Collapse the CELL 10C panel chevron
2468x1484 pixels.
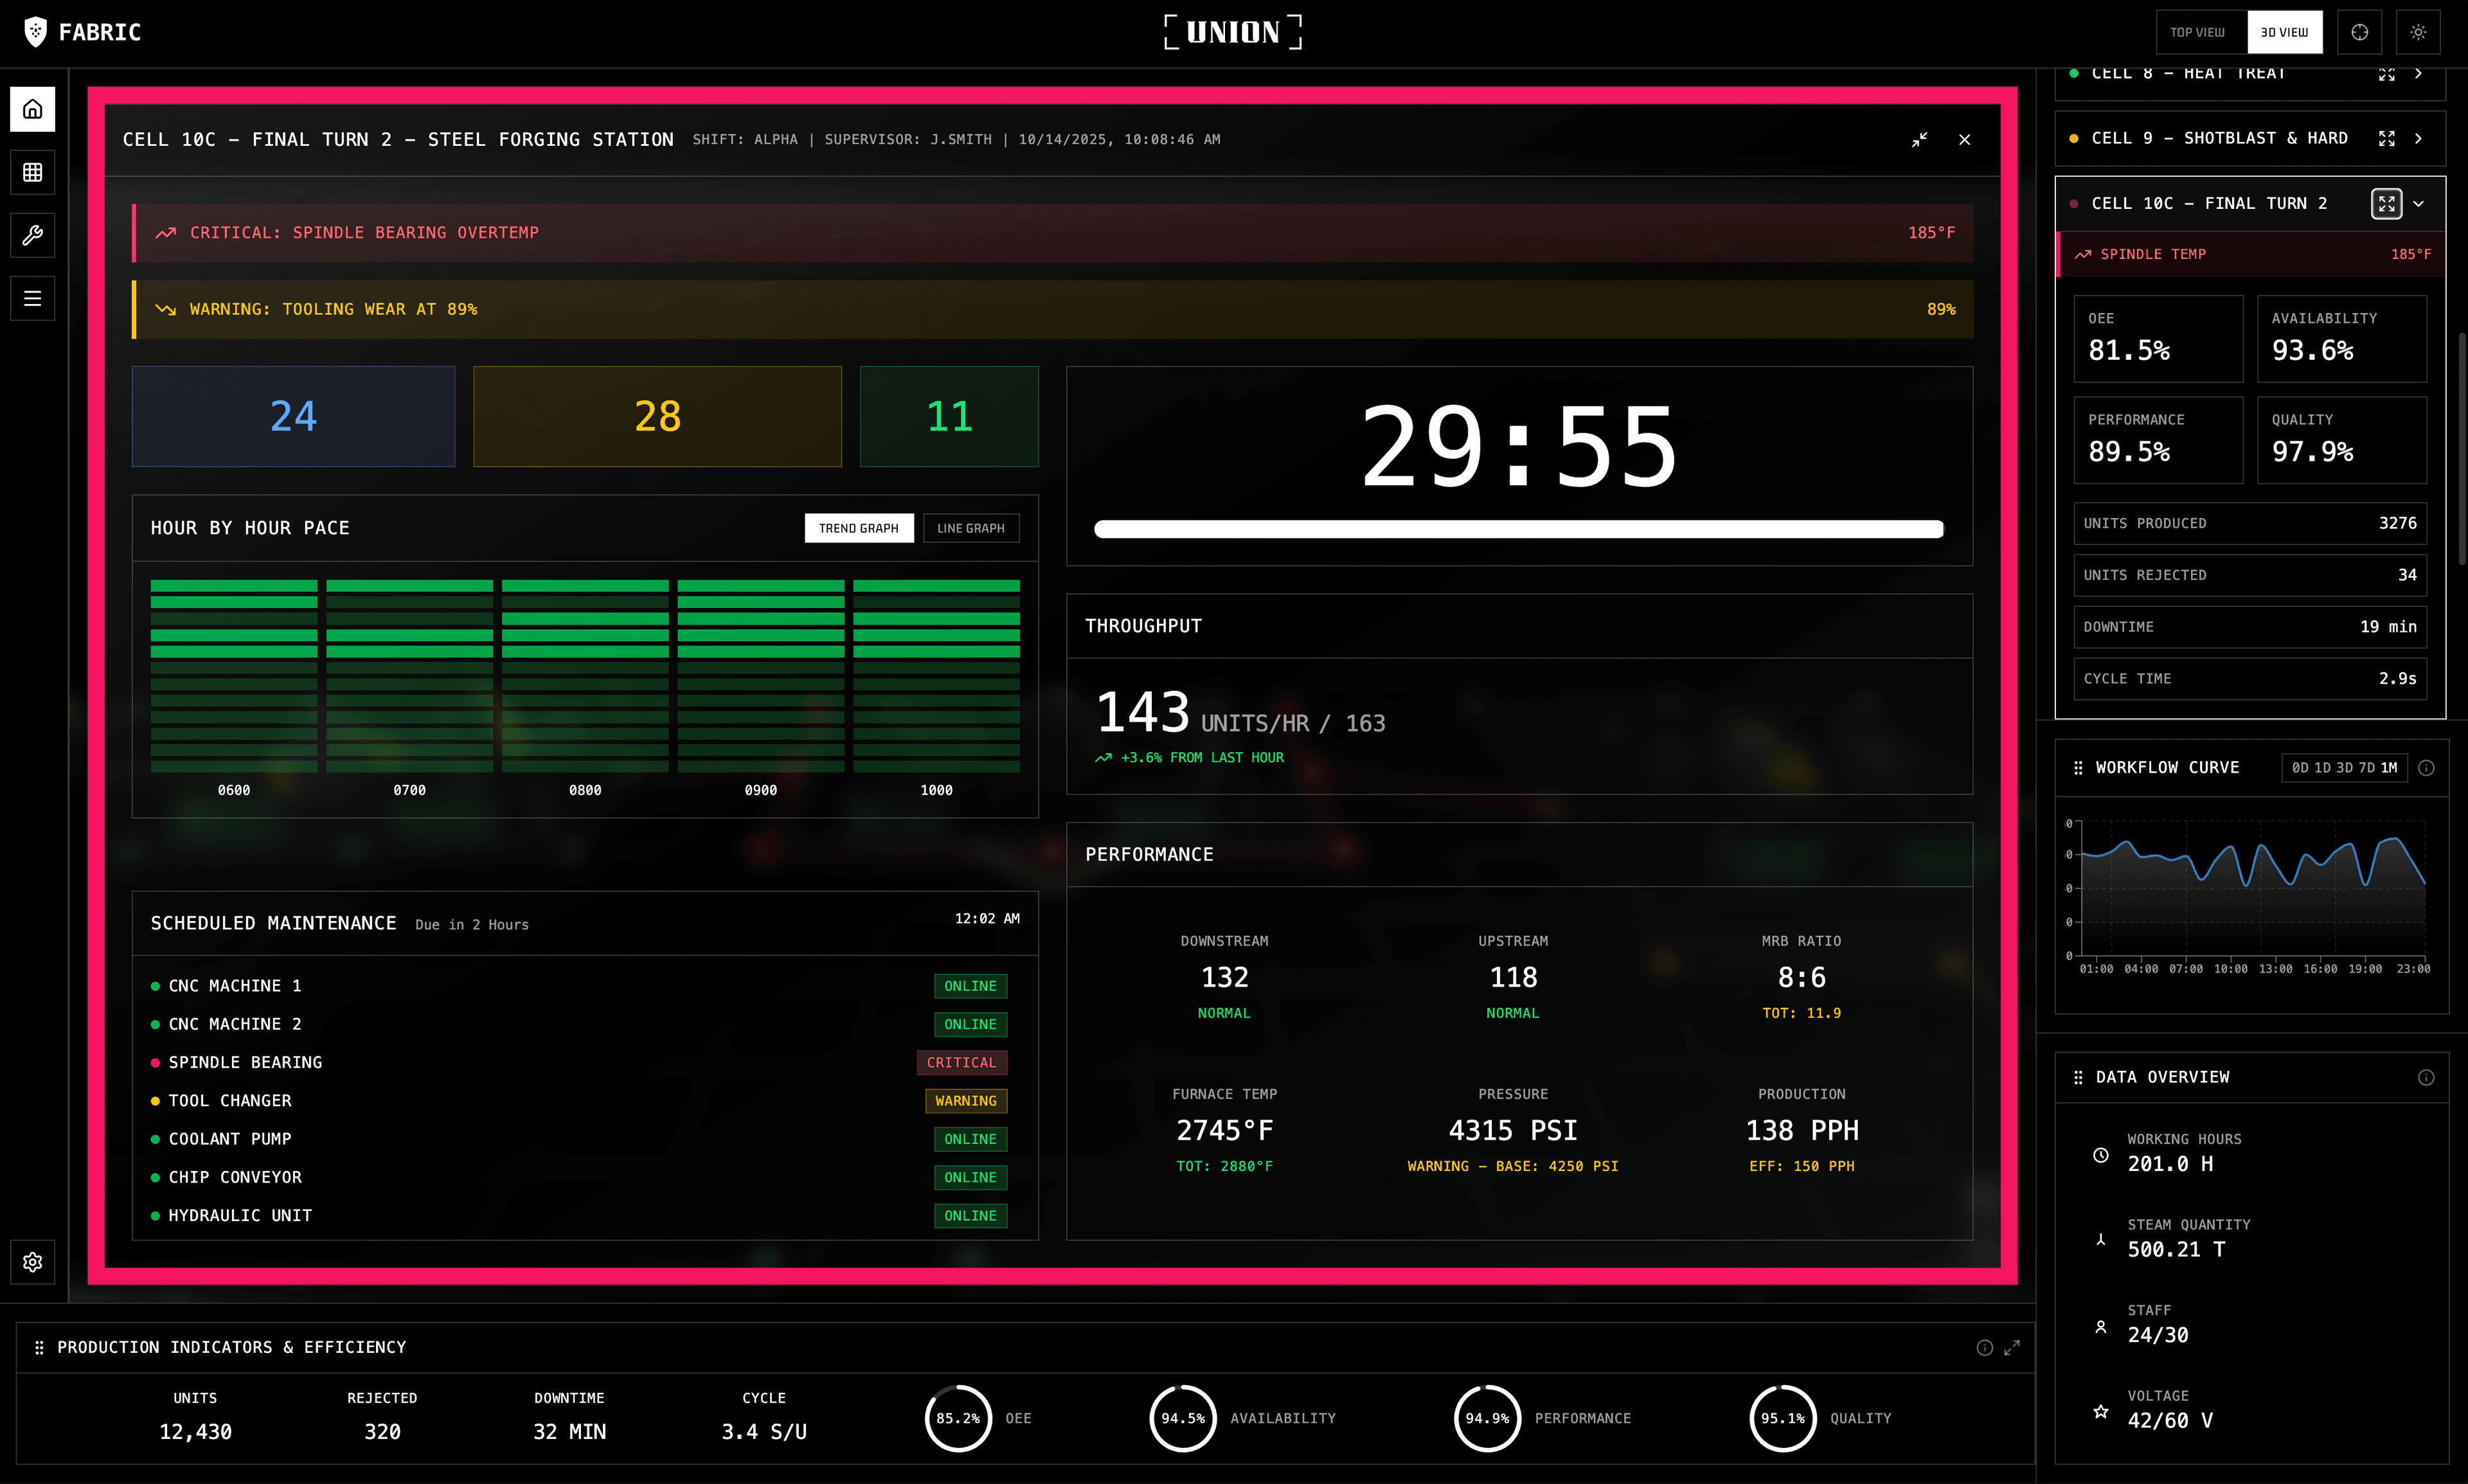click(x=2418, y=203)
